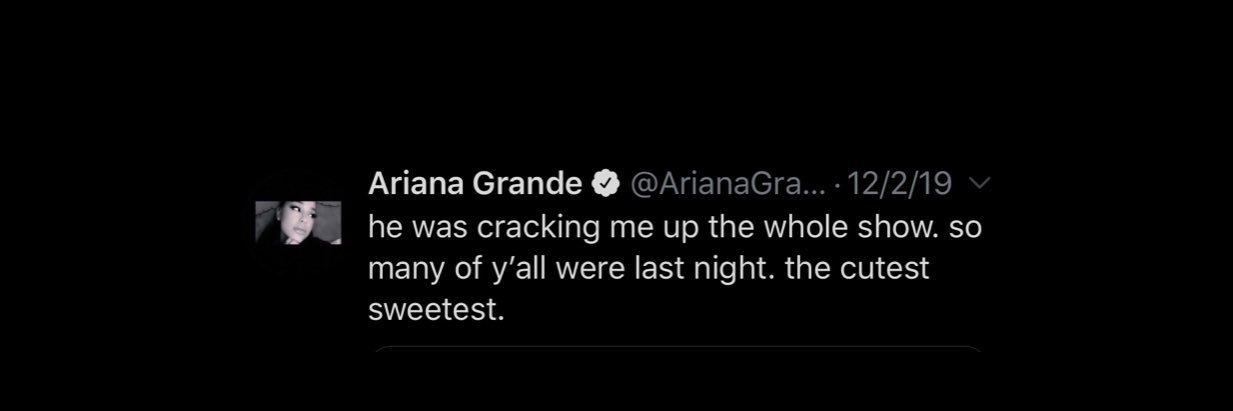Image resolution: width=1233 pixels, height=411 pixels.
Task: Click the word 'he' starting the tweet
Action: coord(383,227)
